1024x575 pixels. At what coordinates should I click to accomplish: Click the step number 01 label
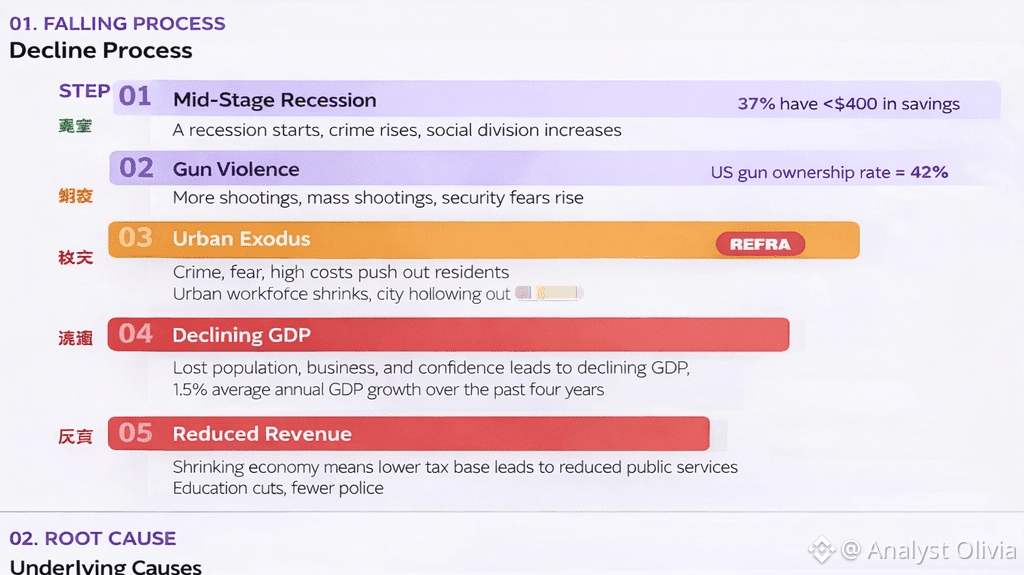135,97
